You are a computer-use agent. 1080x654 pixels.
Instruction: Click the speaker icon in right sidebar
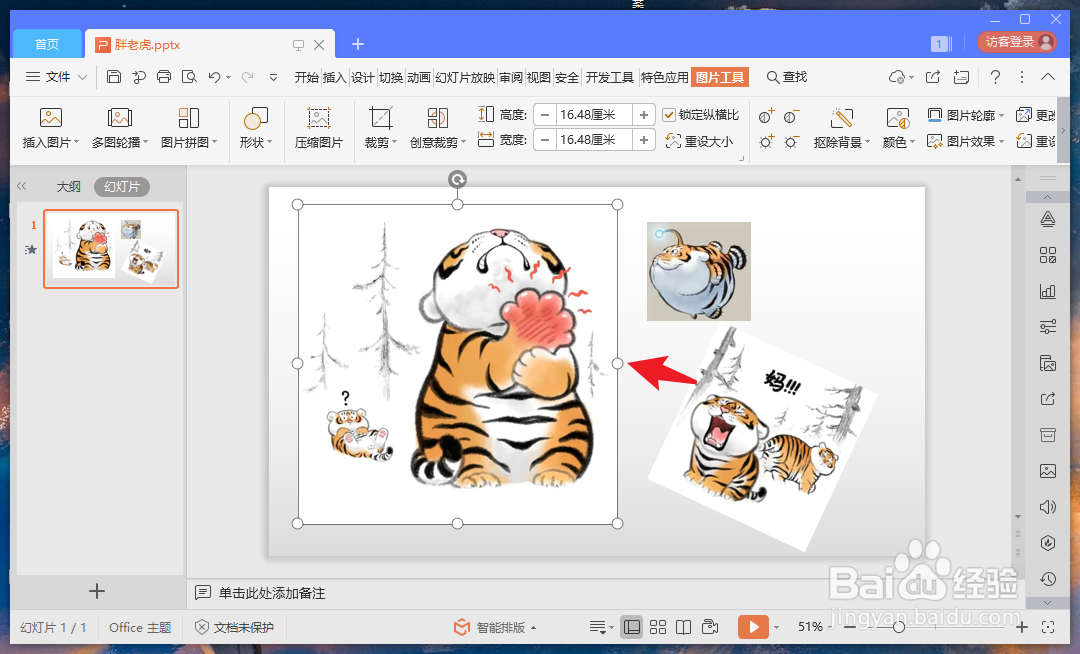pos(1048,507)
